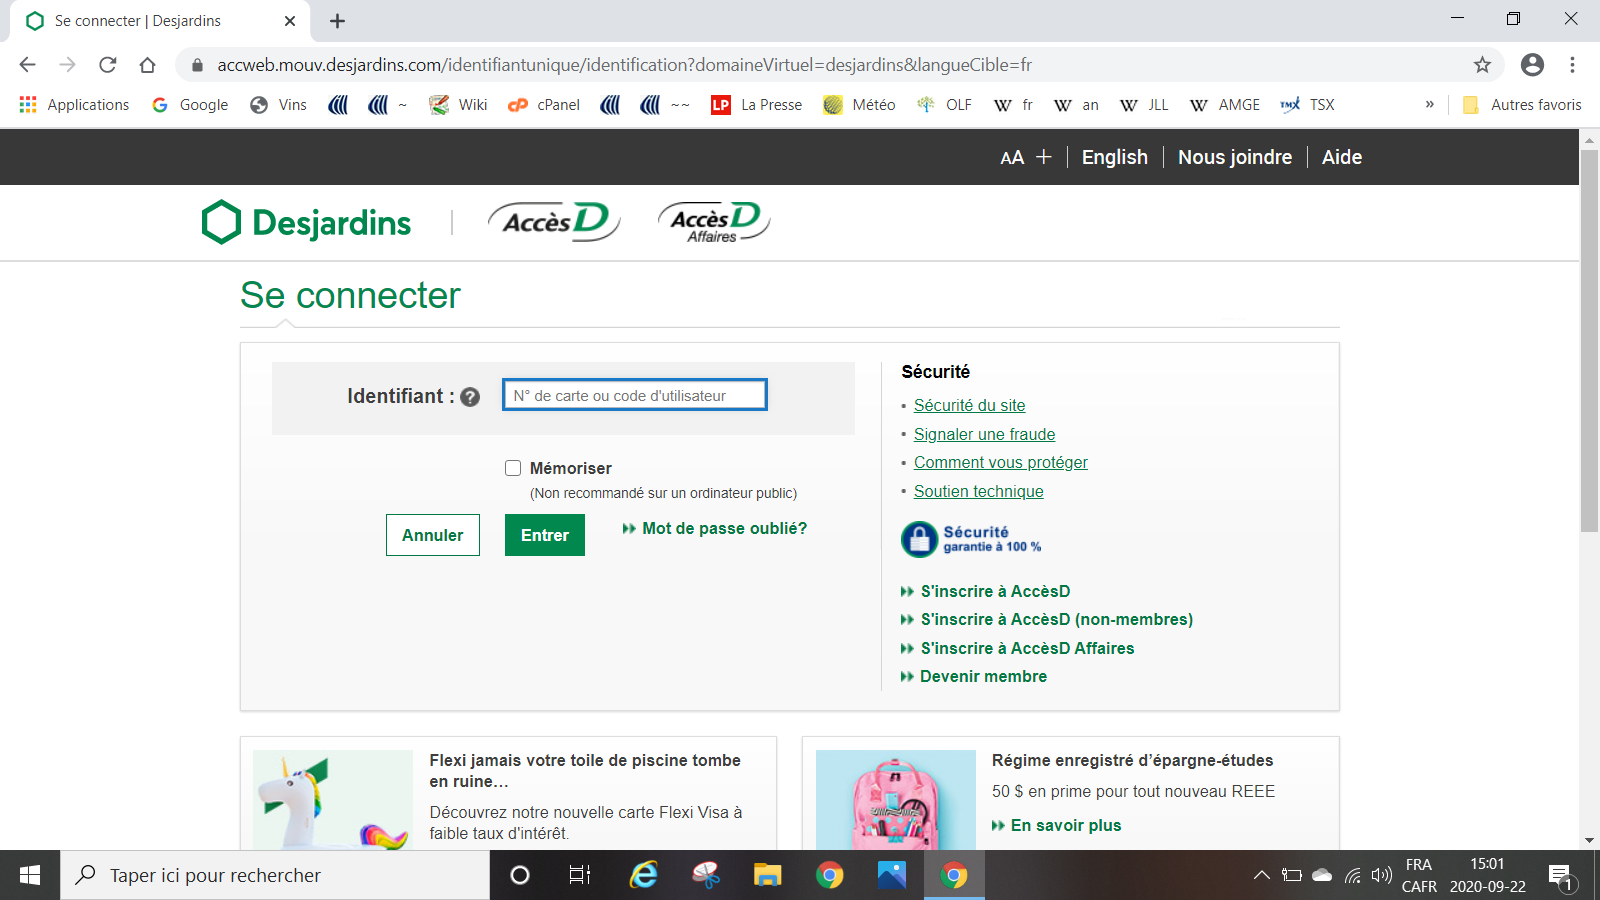Open the Chrome profile avatar menu
Viewport: 1600px width, 900px height.
click(x=1532, y=65)
